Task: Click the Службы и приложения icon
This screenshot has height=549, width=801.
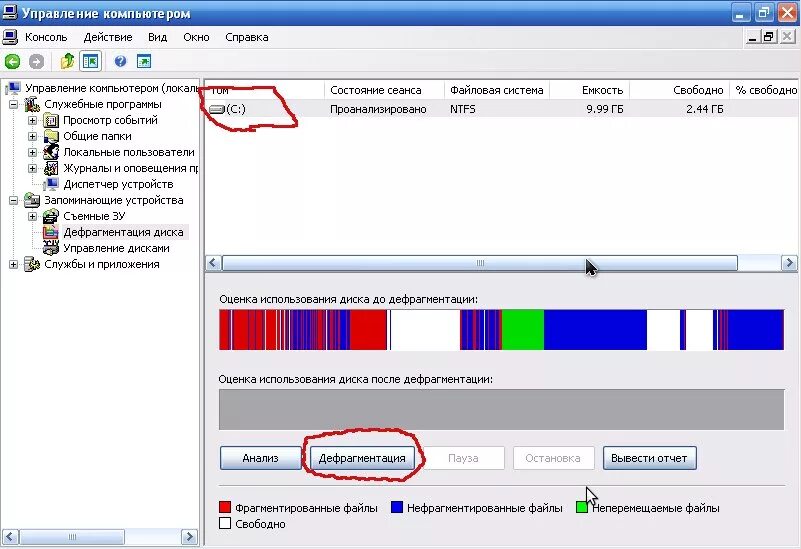Action: (32, 264)
